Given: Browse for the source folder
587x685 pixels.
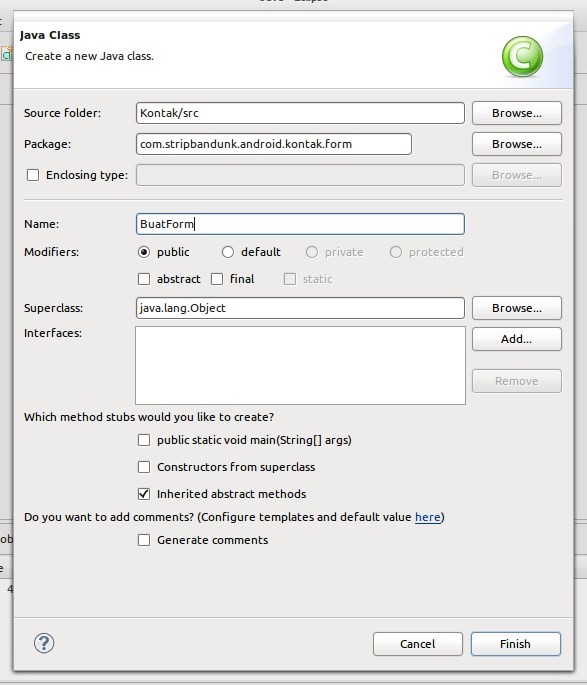Looking at the screenshot, I should 517,113.
